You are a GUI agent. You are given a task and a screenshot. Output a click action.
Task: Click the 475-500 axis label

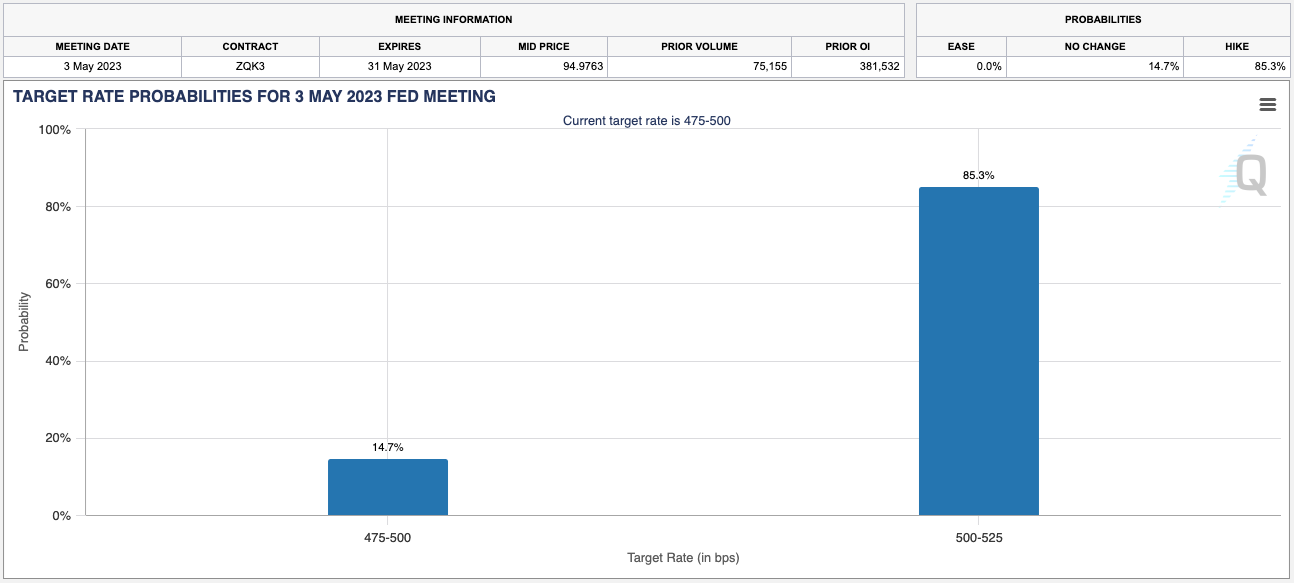coord(387,537)
